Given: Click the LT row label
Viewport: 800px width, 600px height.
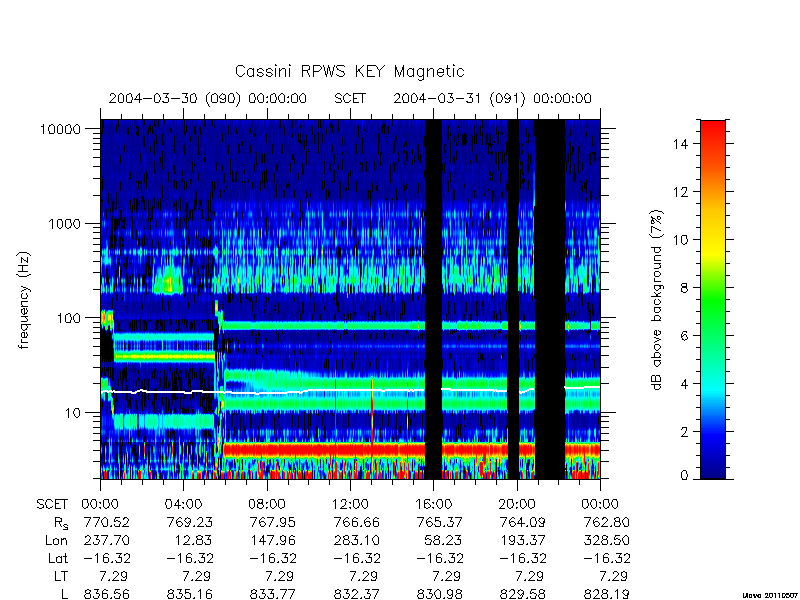Looking at the screenshot, I should click(61, 577).
